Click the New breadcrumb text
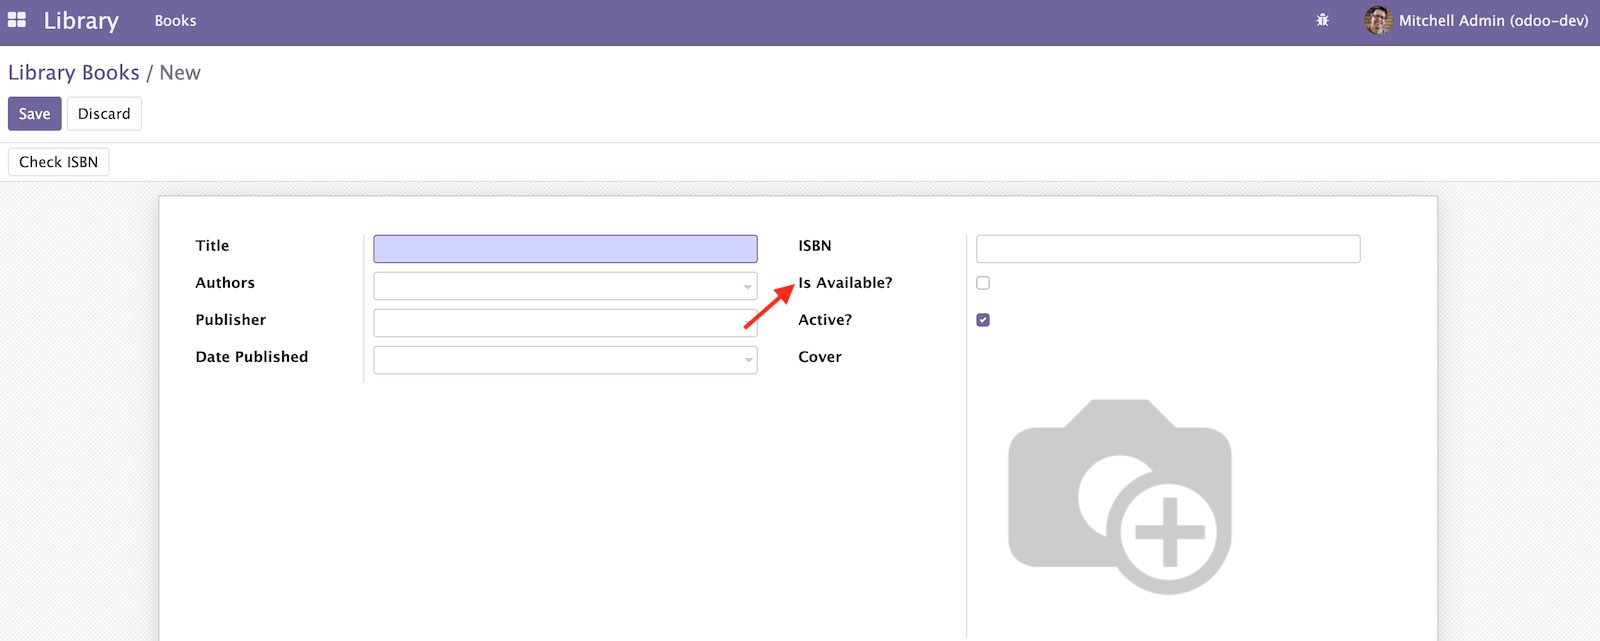The image size is (1600, 641). click(x=180, y=73)
